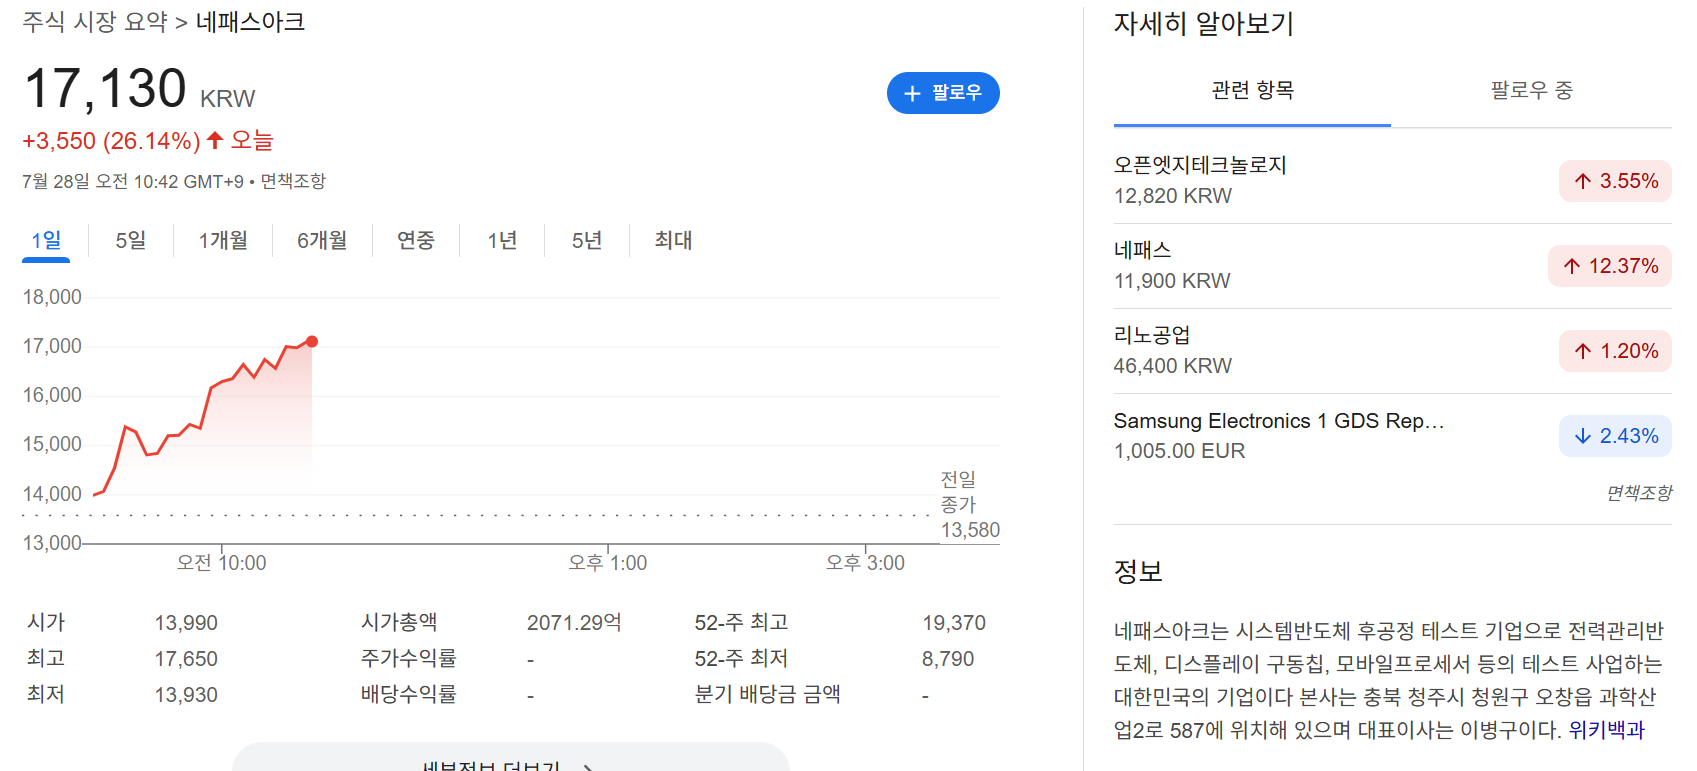The image size is (1697, 771).
Task: Click the red up arrow beside 오늘
Action: click(215, 141)
